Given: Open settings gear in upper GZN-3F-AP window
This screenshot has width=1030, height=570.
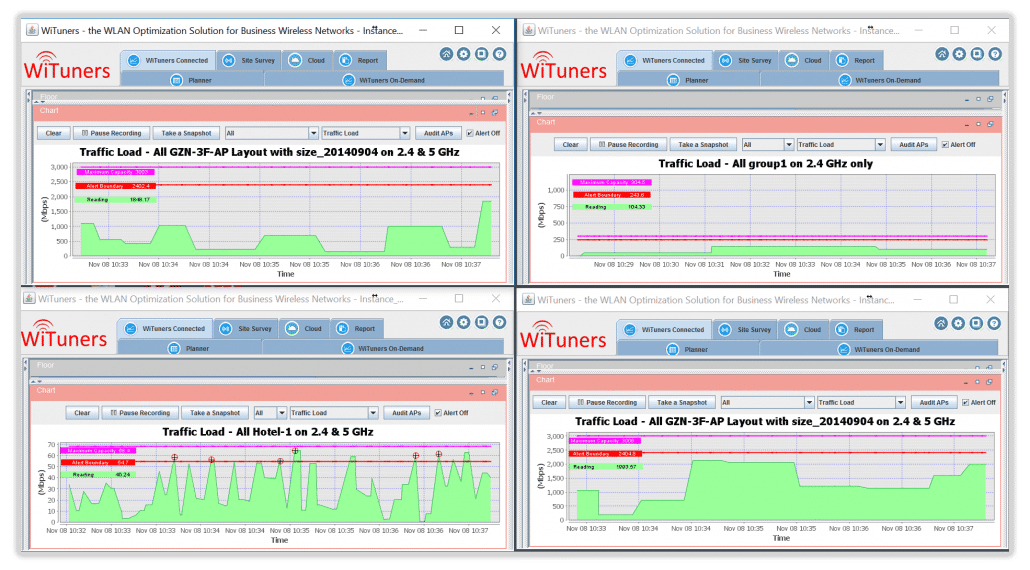Looking at the screenshot, I should tap(464, 54).
